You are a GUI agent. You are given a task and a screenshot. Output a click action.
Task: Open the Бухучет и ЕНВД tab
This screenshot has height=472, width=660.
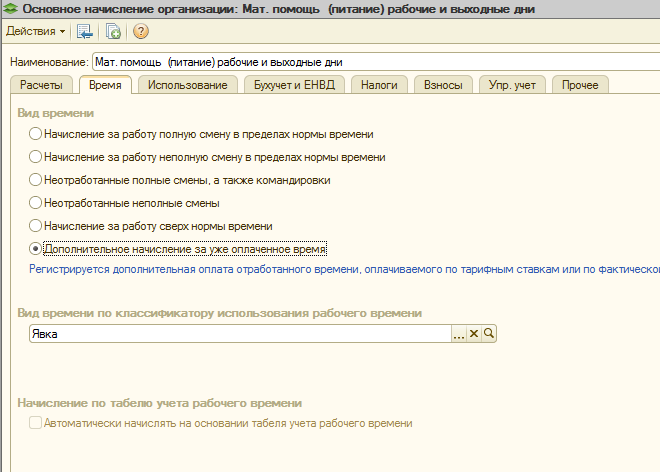[x=295, y=85]
